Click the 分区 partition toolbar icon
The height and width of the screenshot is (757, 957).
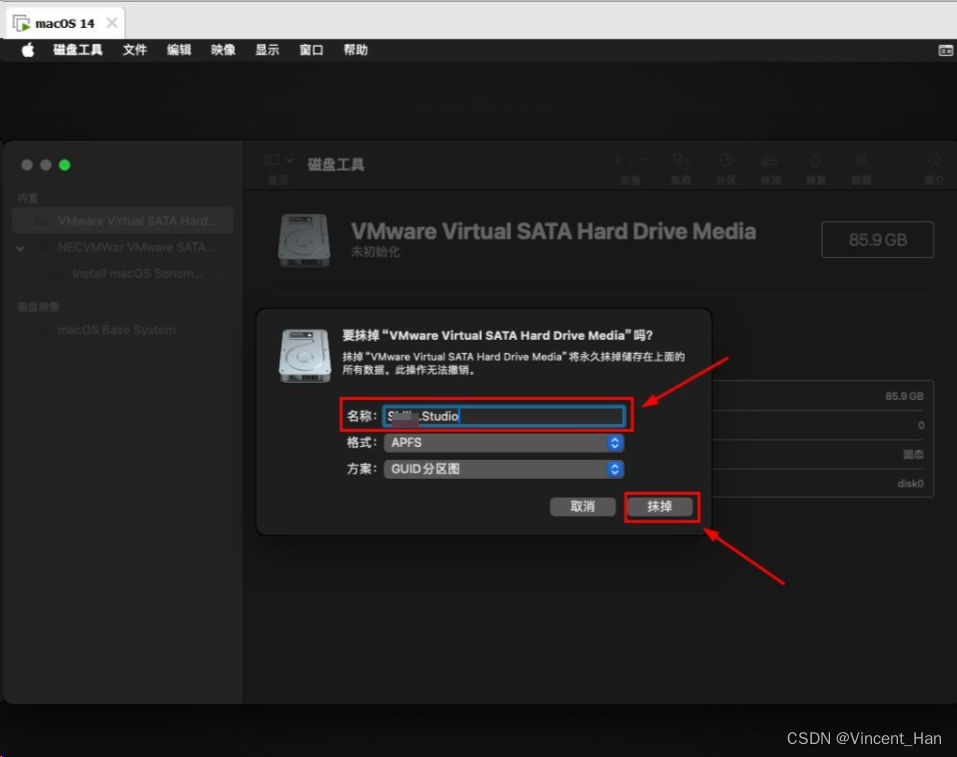point(726,161)
